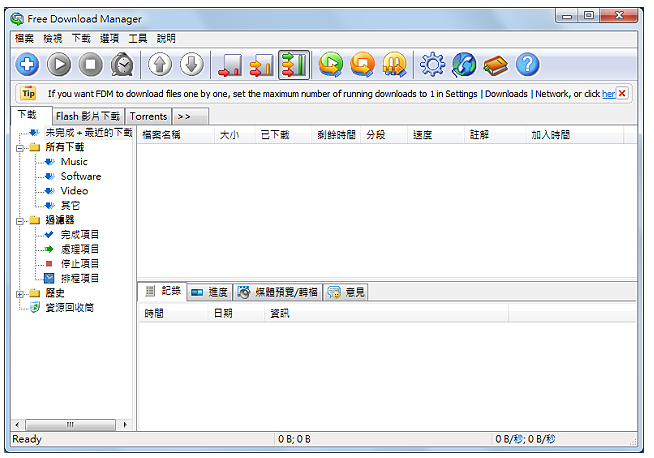Expand the 歷史 folder node

20,294
